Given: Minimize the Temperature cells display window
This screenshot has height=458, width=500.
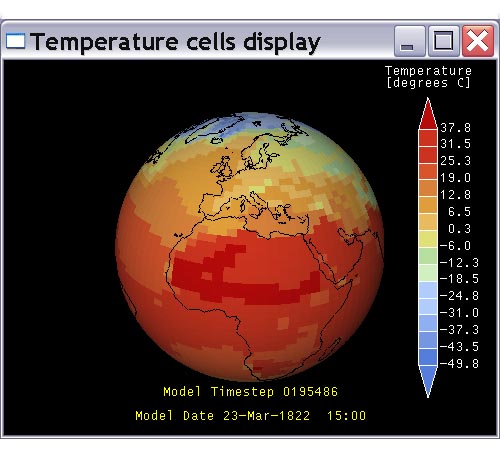Looking at the screenshot, I should pyautogui.click(x=410, y=41).
